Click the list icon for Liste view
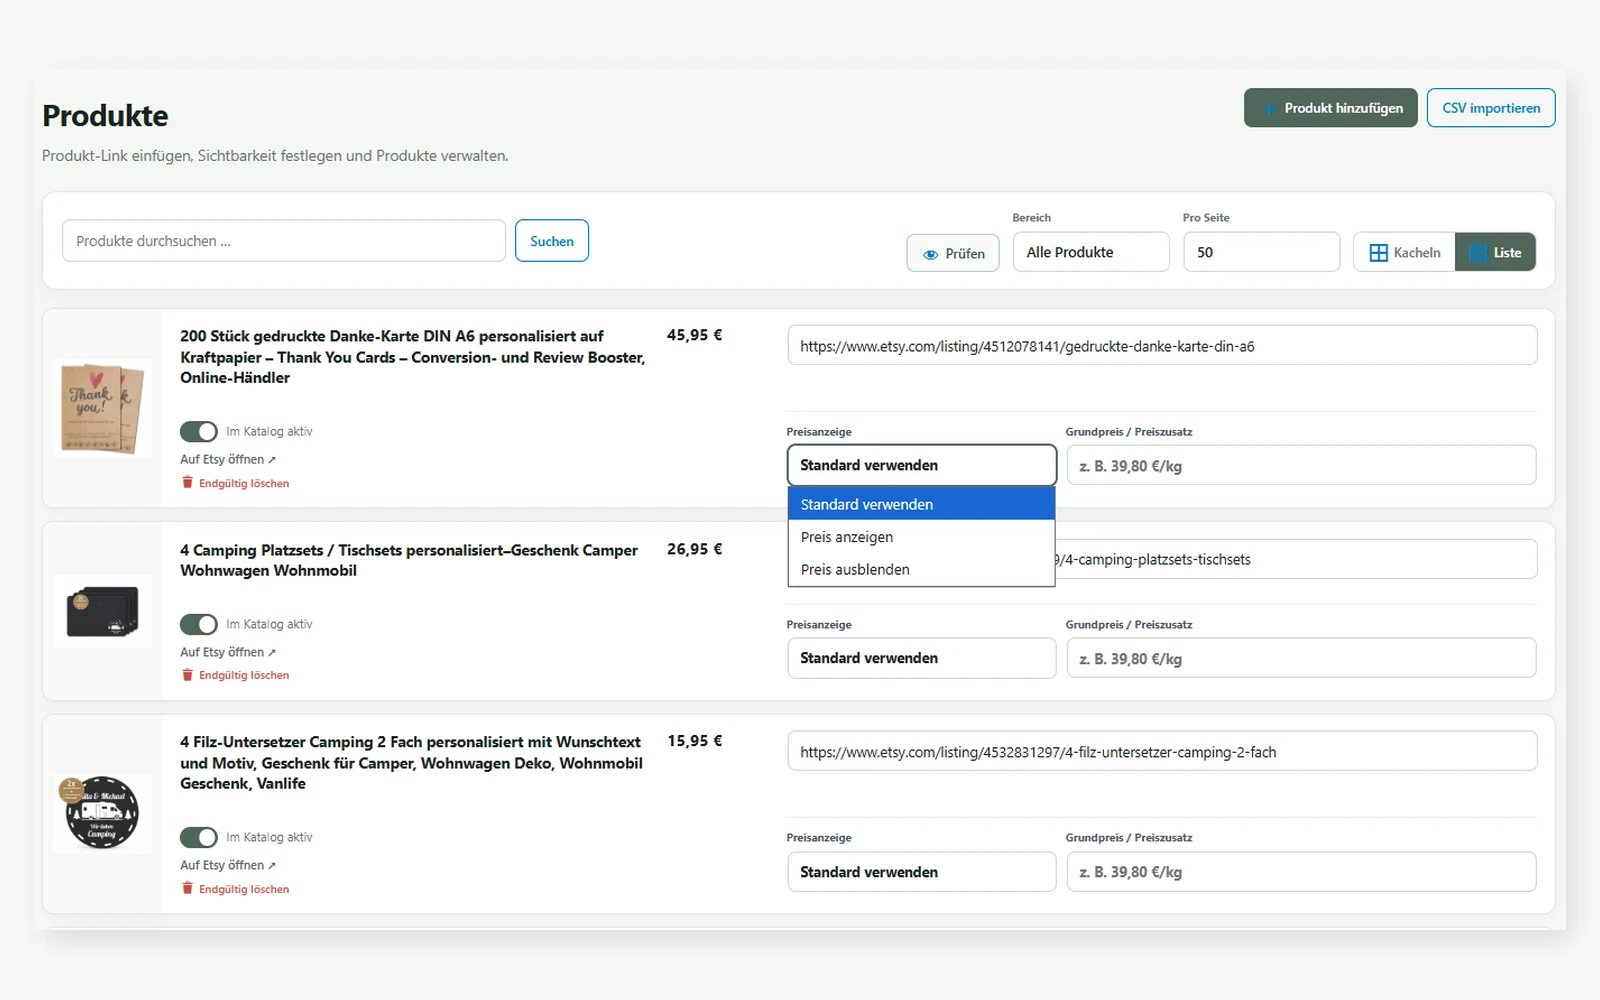The width and height of the screenshot is (1600, 1000). tap(1478, 253)
